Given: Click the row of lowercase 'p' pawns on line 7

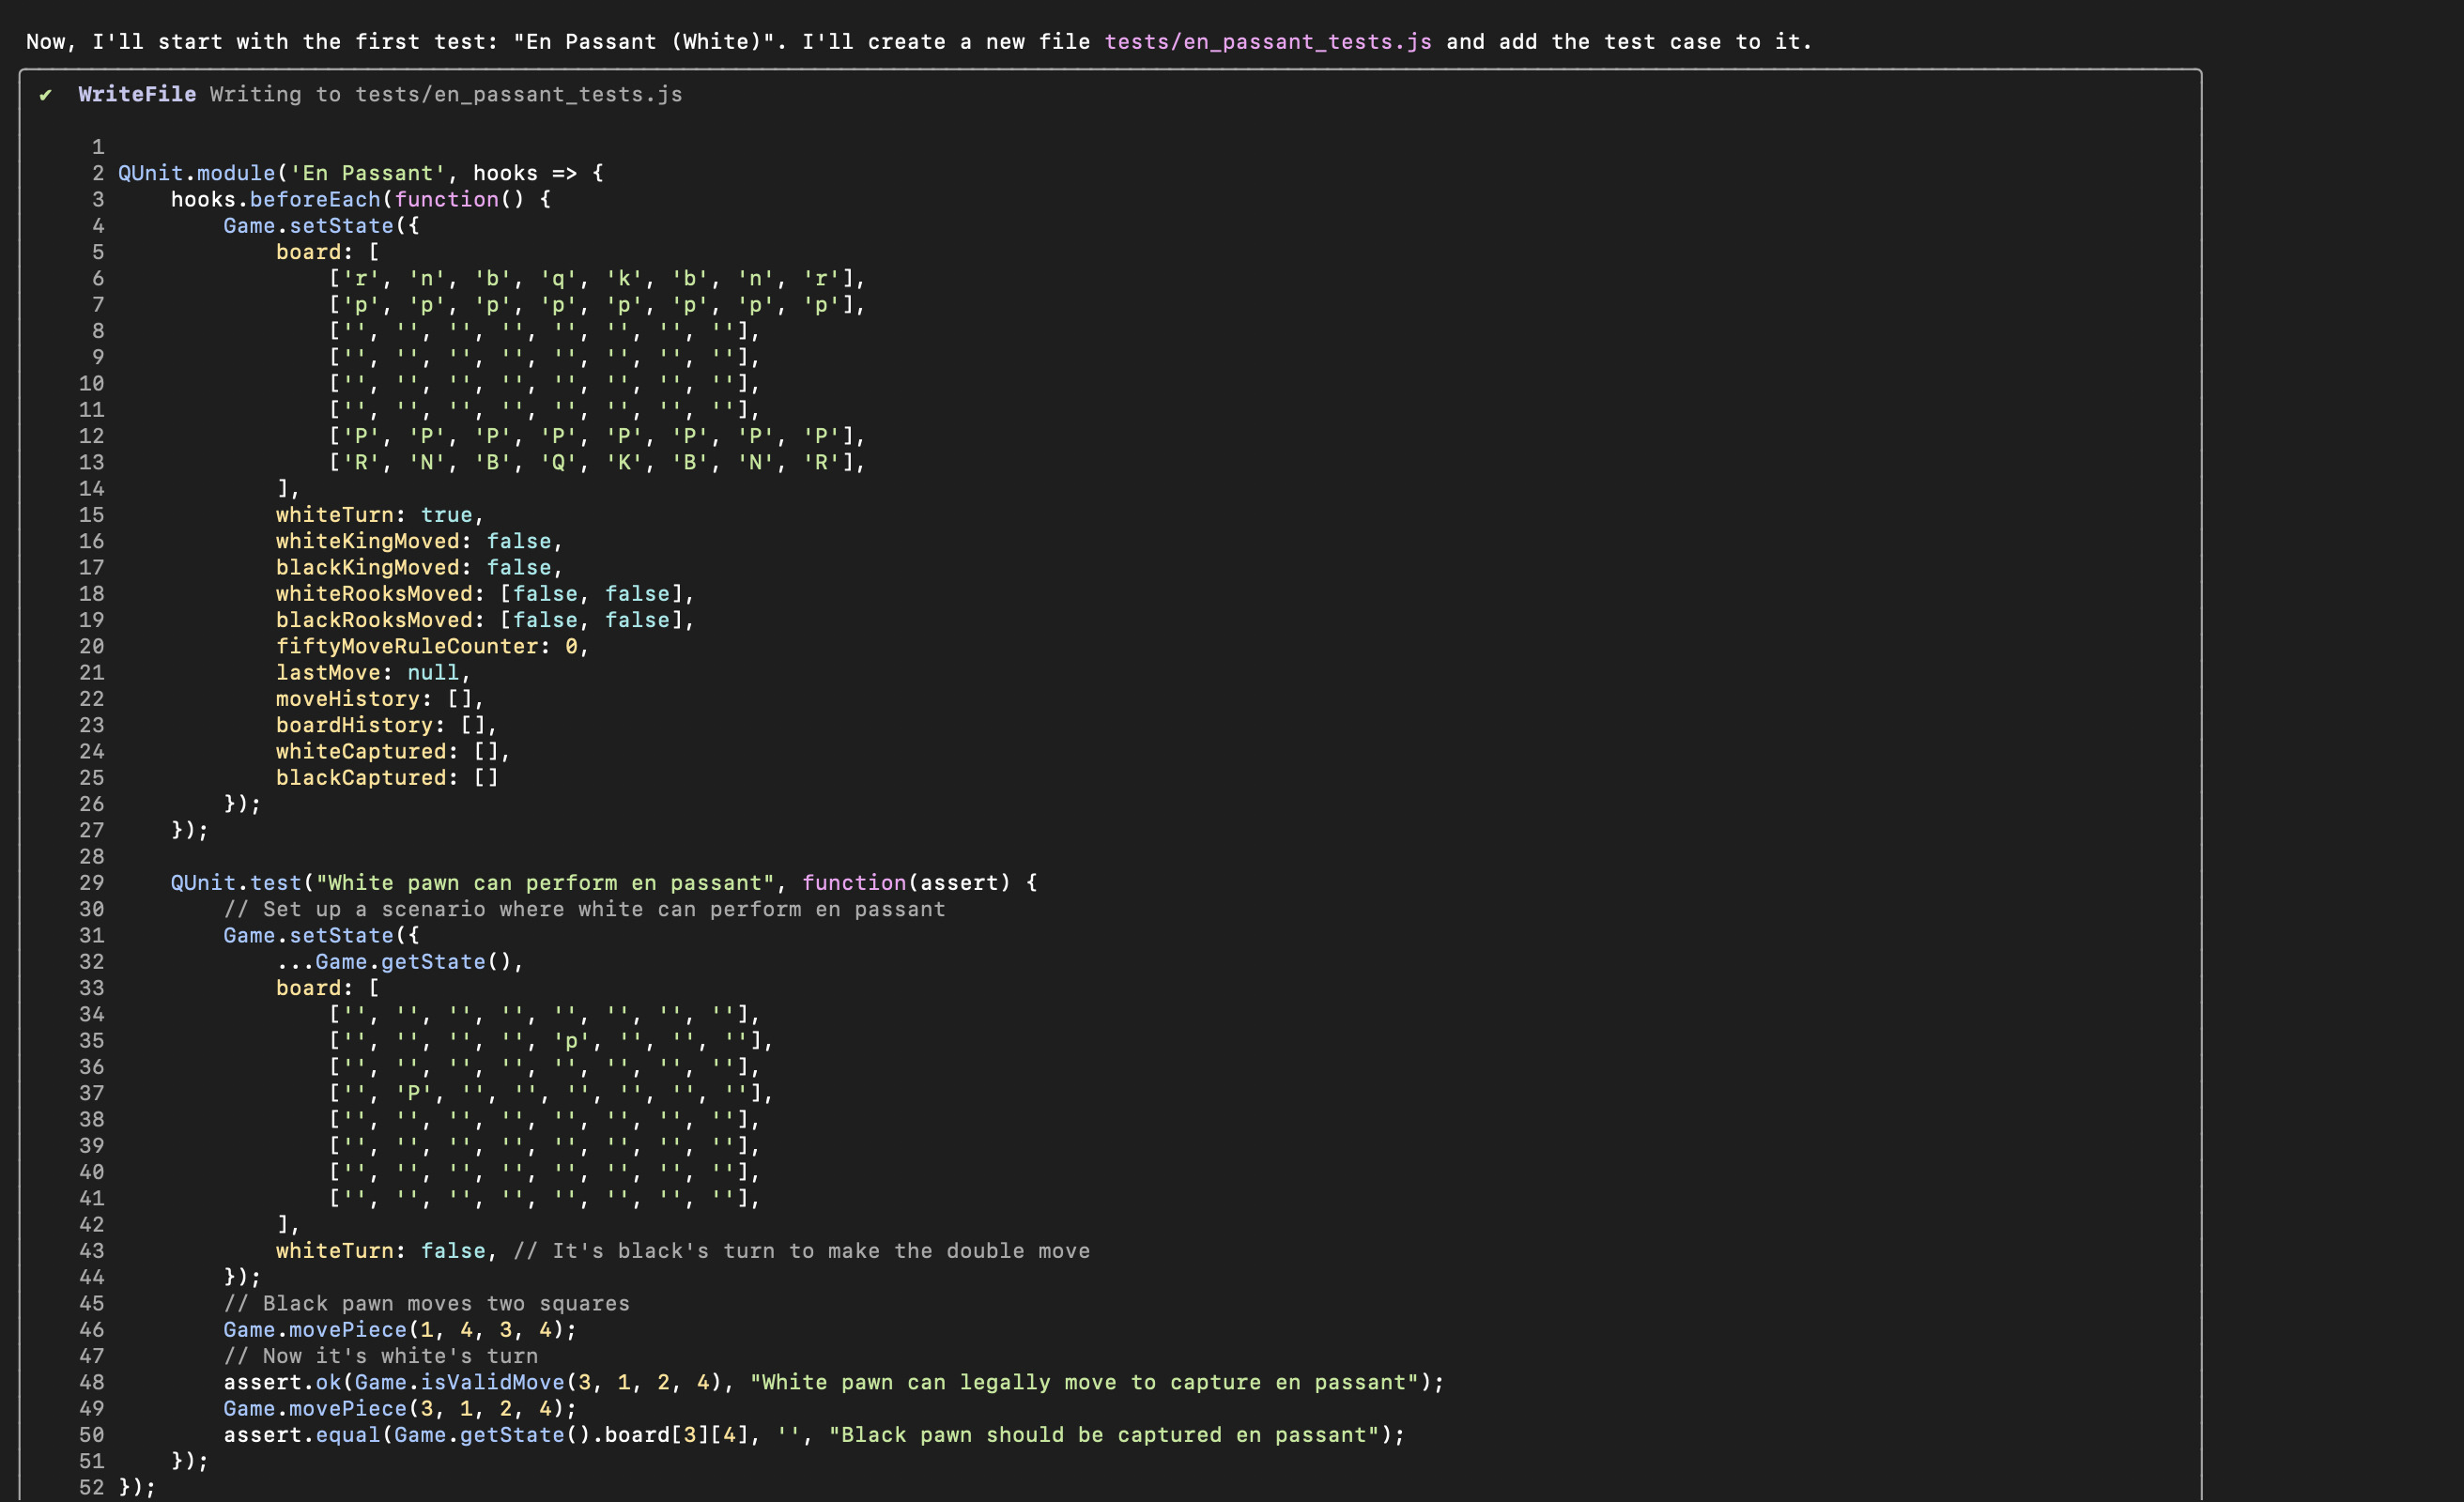Looking at the screenshot, I should point(597,304).
